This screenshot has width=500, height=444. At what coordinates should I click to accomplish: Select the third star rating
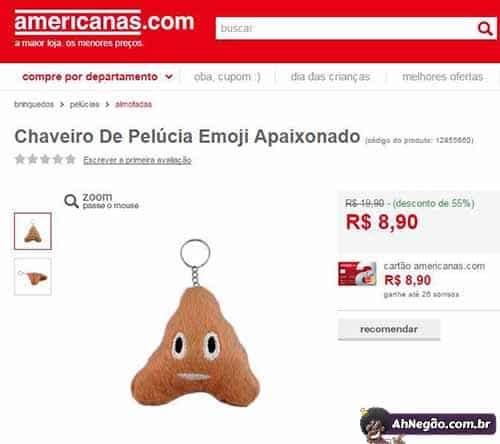[x=45, y=159]
